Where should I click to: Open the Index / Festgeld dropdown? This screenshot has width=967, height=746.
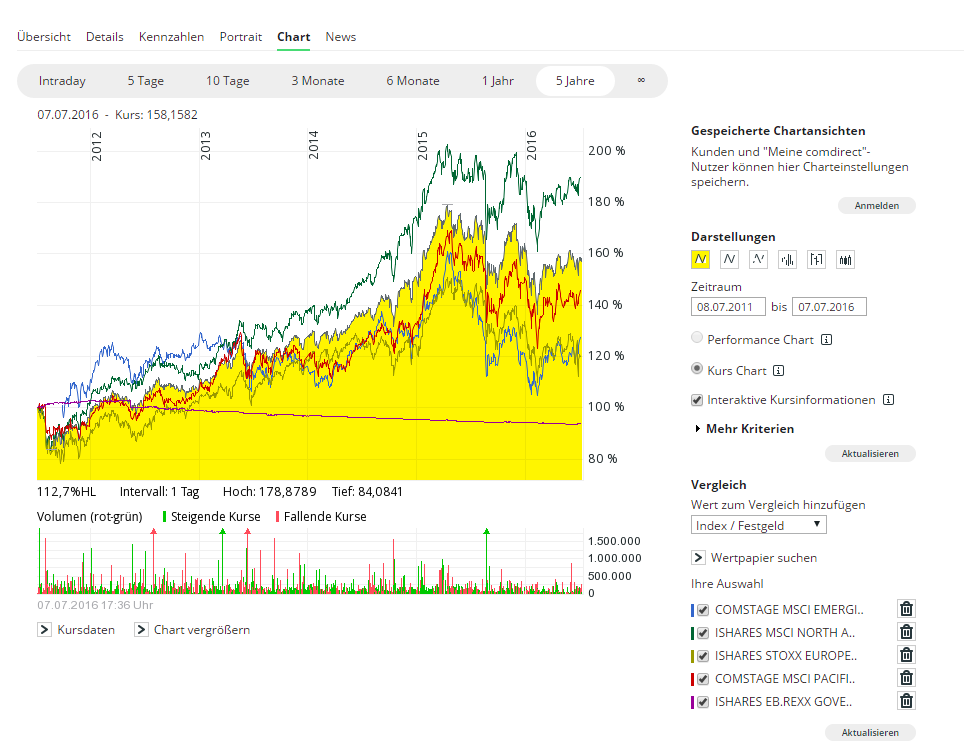(x=759, y=525)
